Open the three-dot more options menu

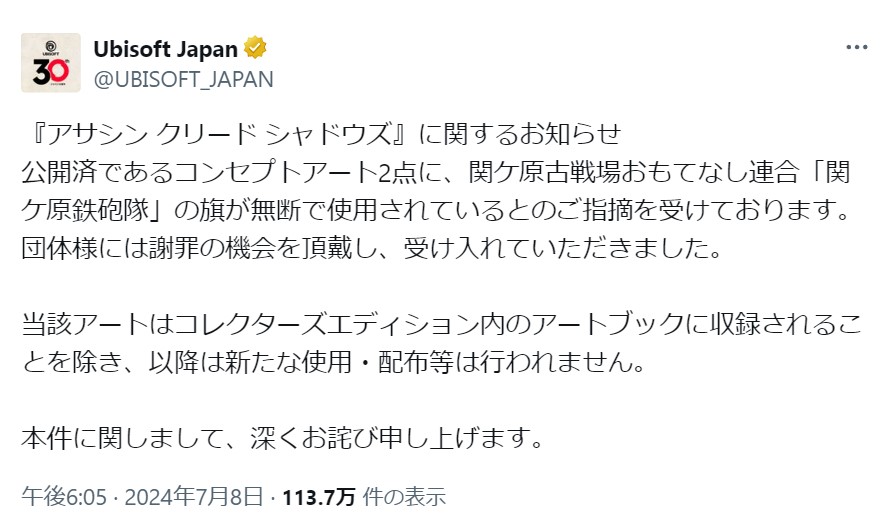pyautogui.click(x=856, y=48)
